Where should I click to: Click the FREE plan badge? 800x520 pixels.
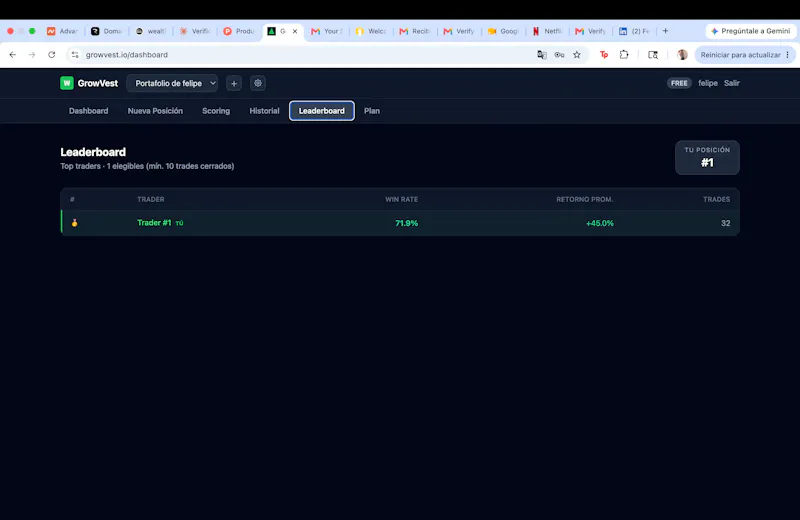coord(679,83)
